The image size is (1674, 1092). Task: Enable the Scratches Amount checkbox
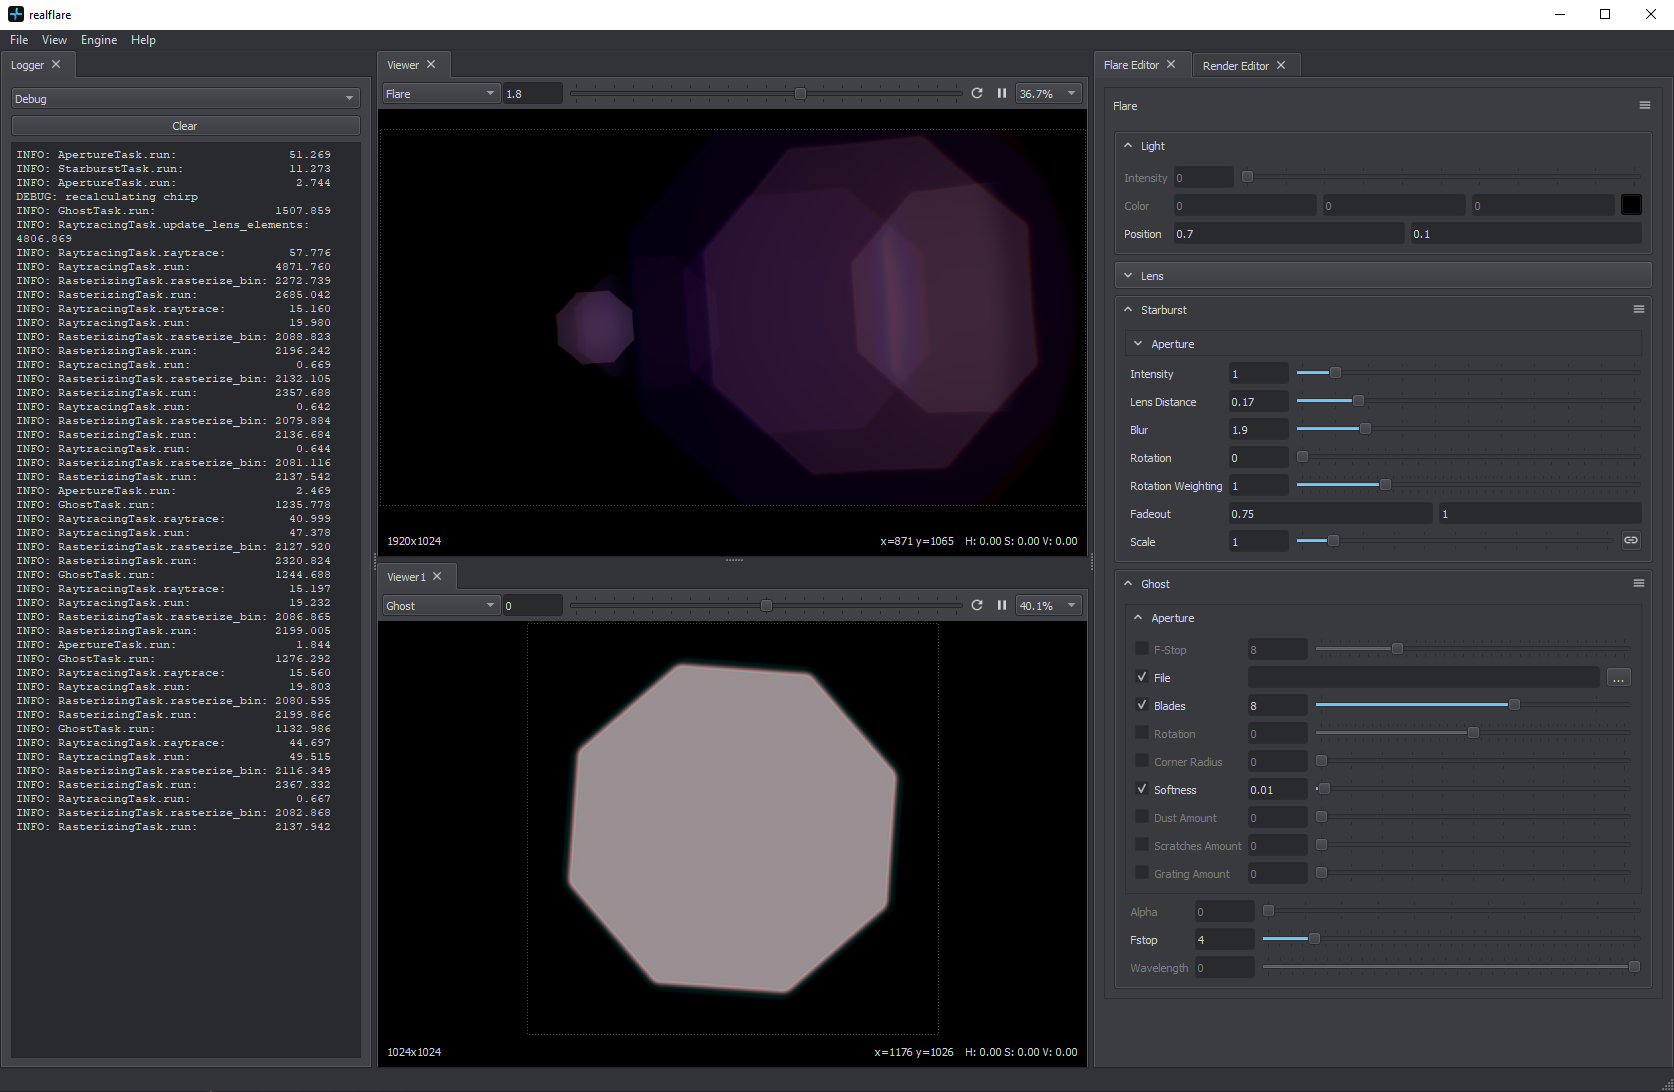coord(1142,844)
